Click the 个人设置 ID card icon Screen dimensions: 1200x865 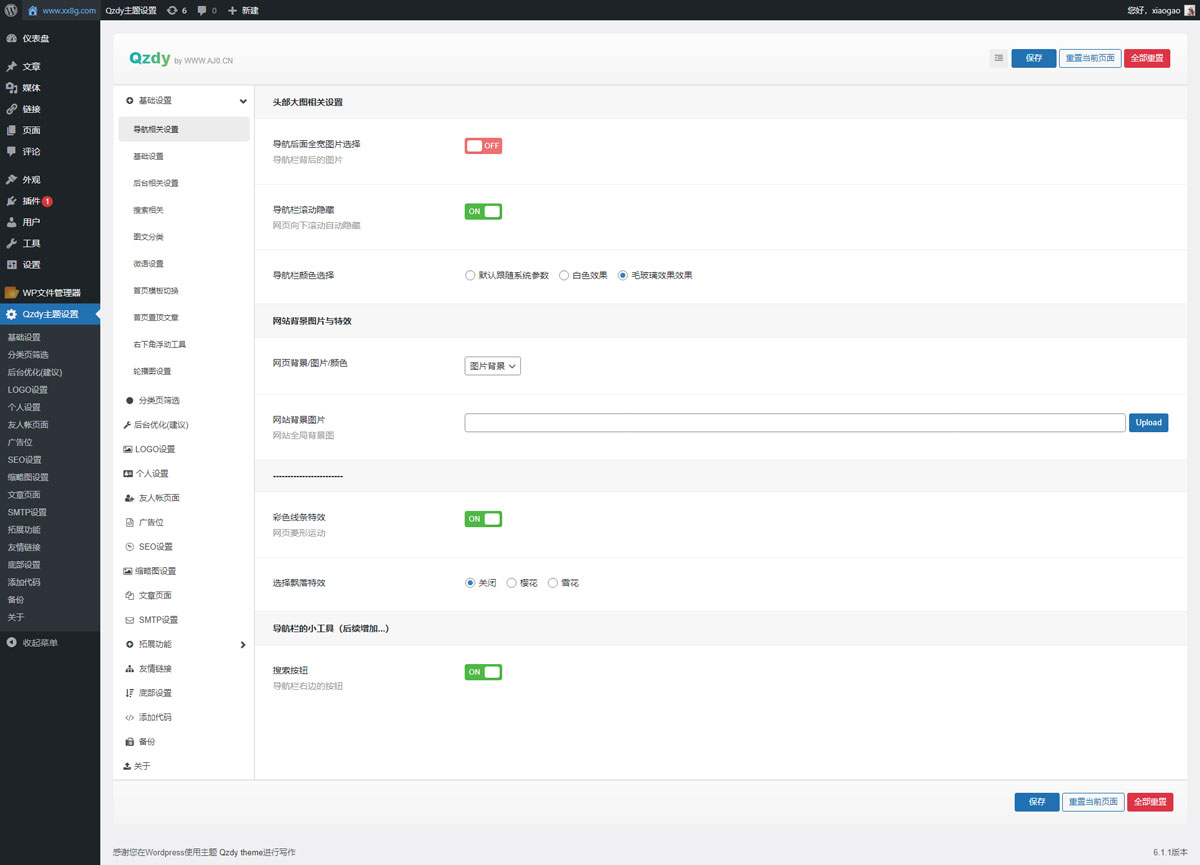(128, 473)
